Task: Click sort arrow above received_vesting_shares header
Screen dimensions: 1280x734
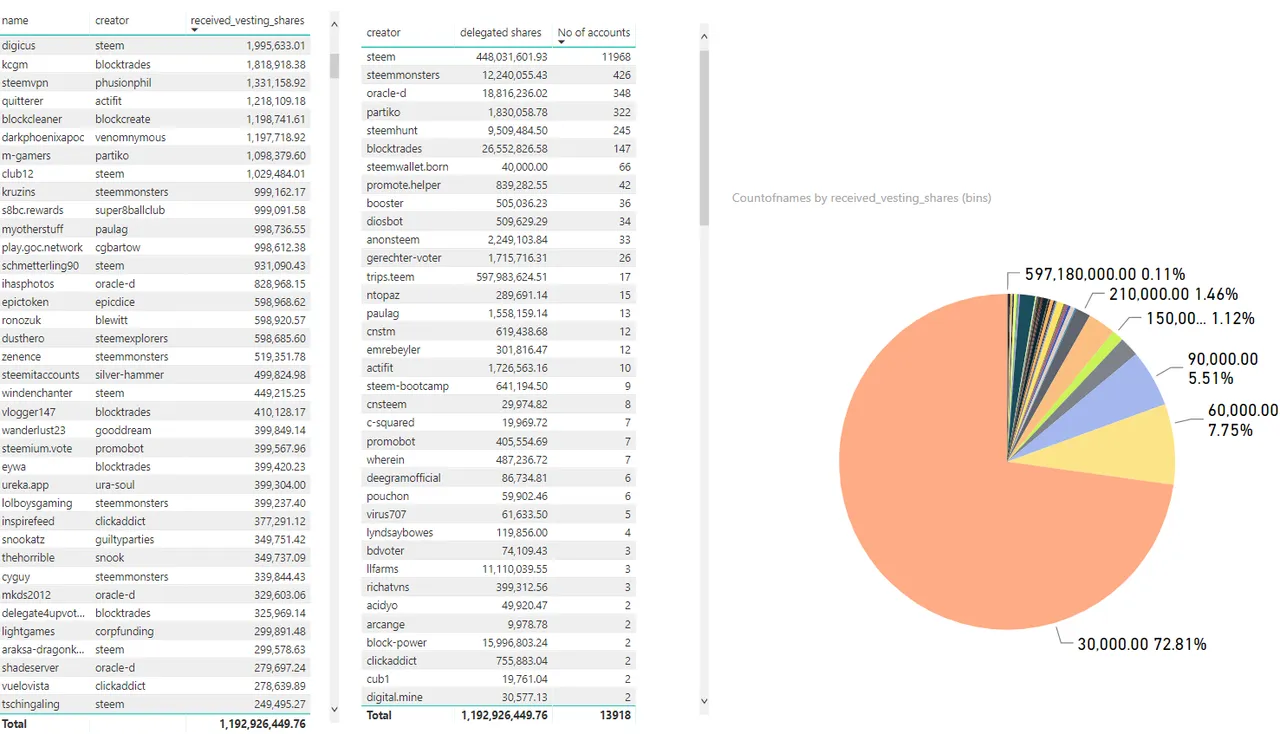Action: coord(194,30)
